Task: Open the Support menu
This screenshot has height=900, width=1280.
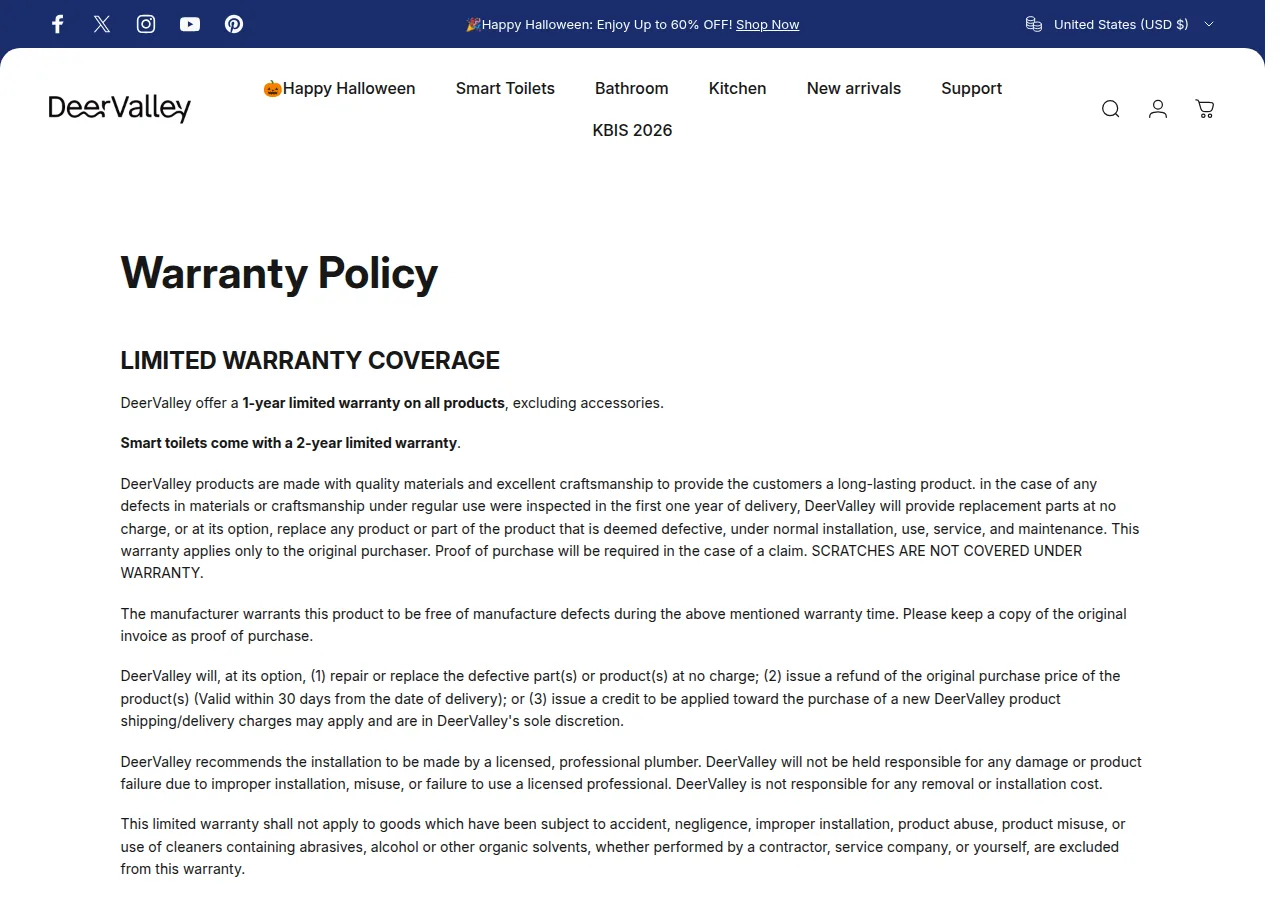Action: point(971,88)
